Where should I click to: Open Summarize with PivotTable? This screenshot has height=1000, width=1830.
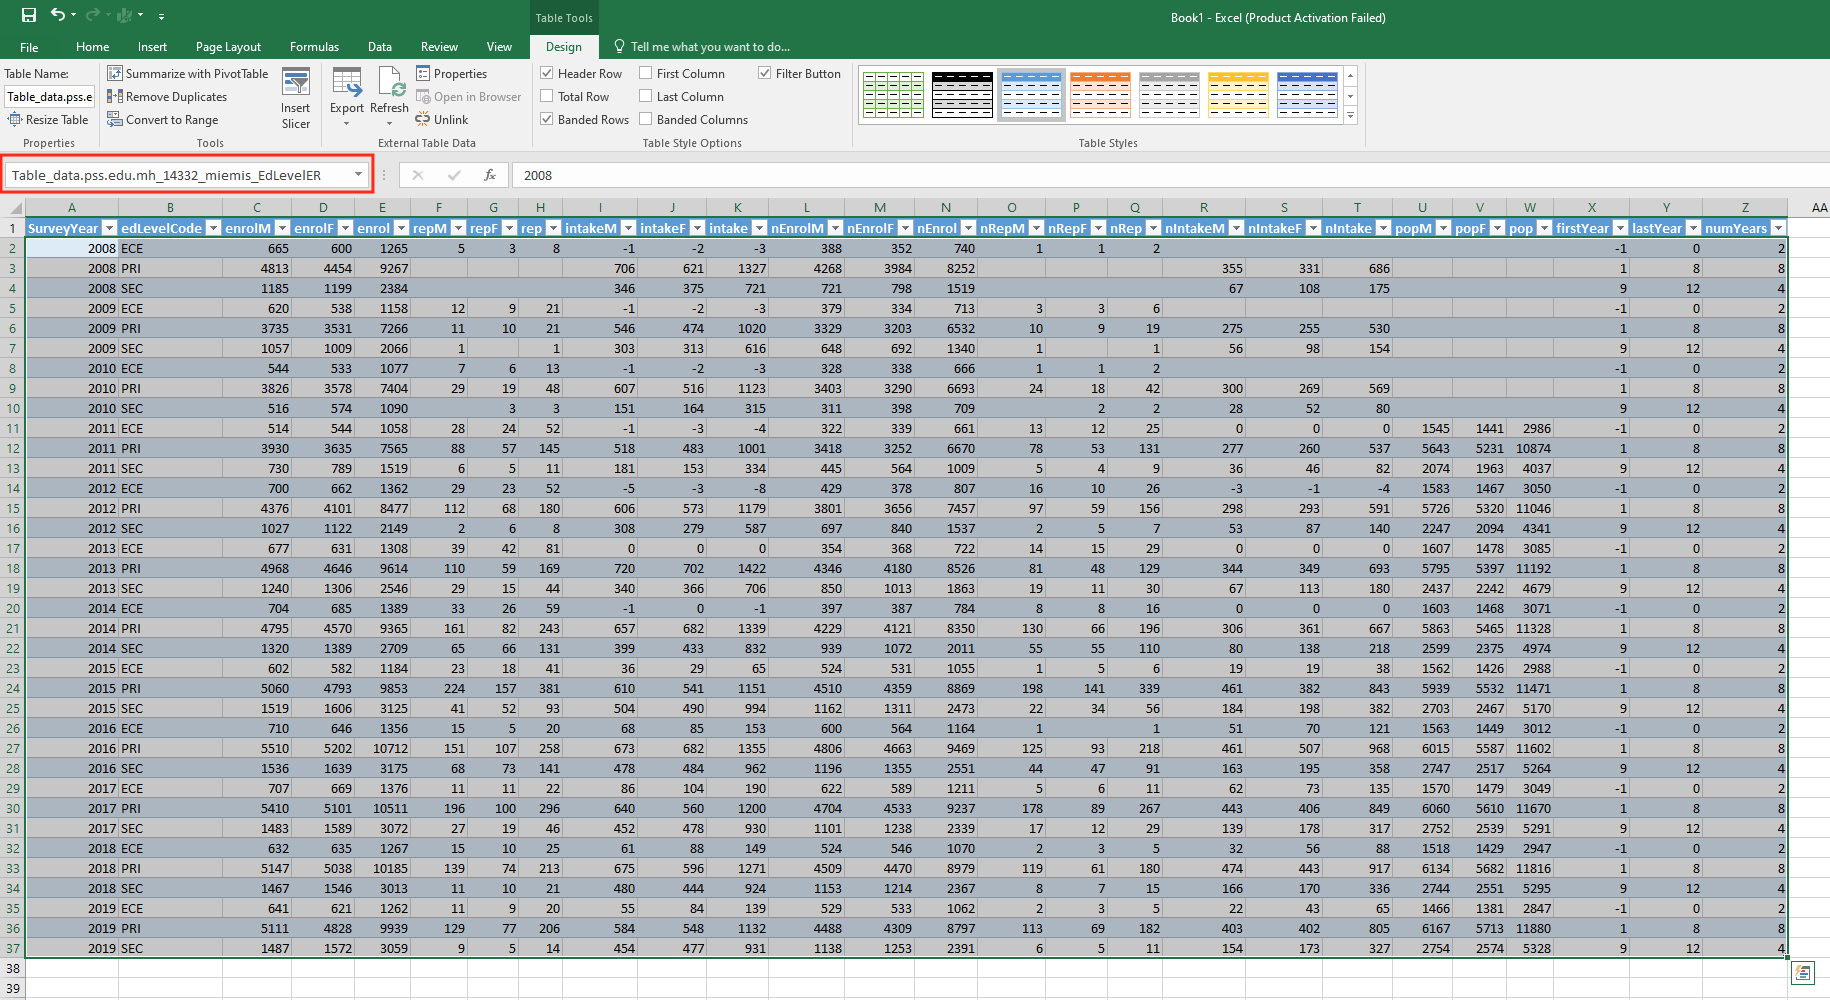pos(187,73)
